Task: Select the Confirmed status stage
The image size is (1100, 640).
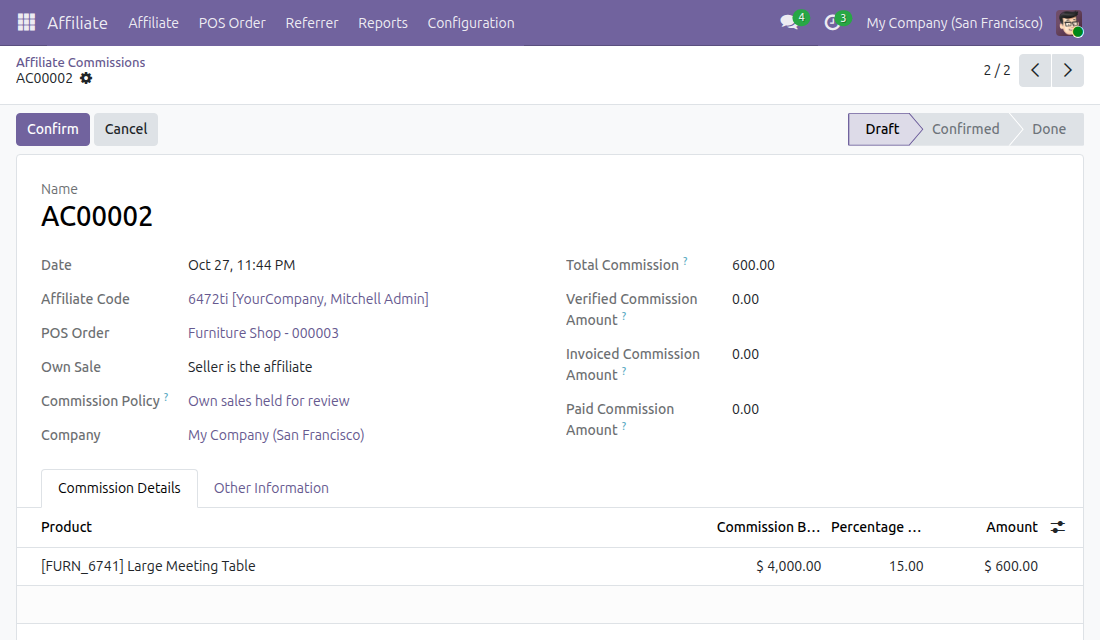Action: (965, 129)
